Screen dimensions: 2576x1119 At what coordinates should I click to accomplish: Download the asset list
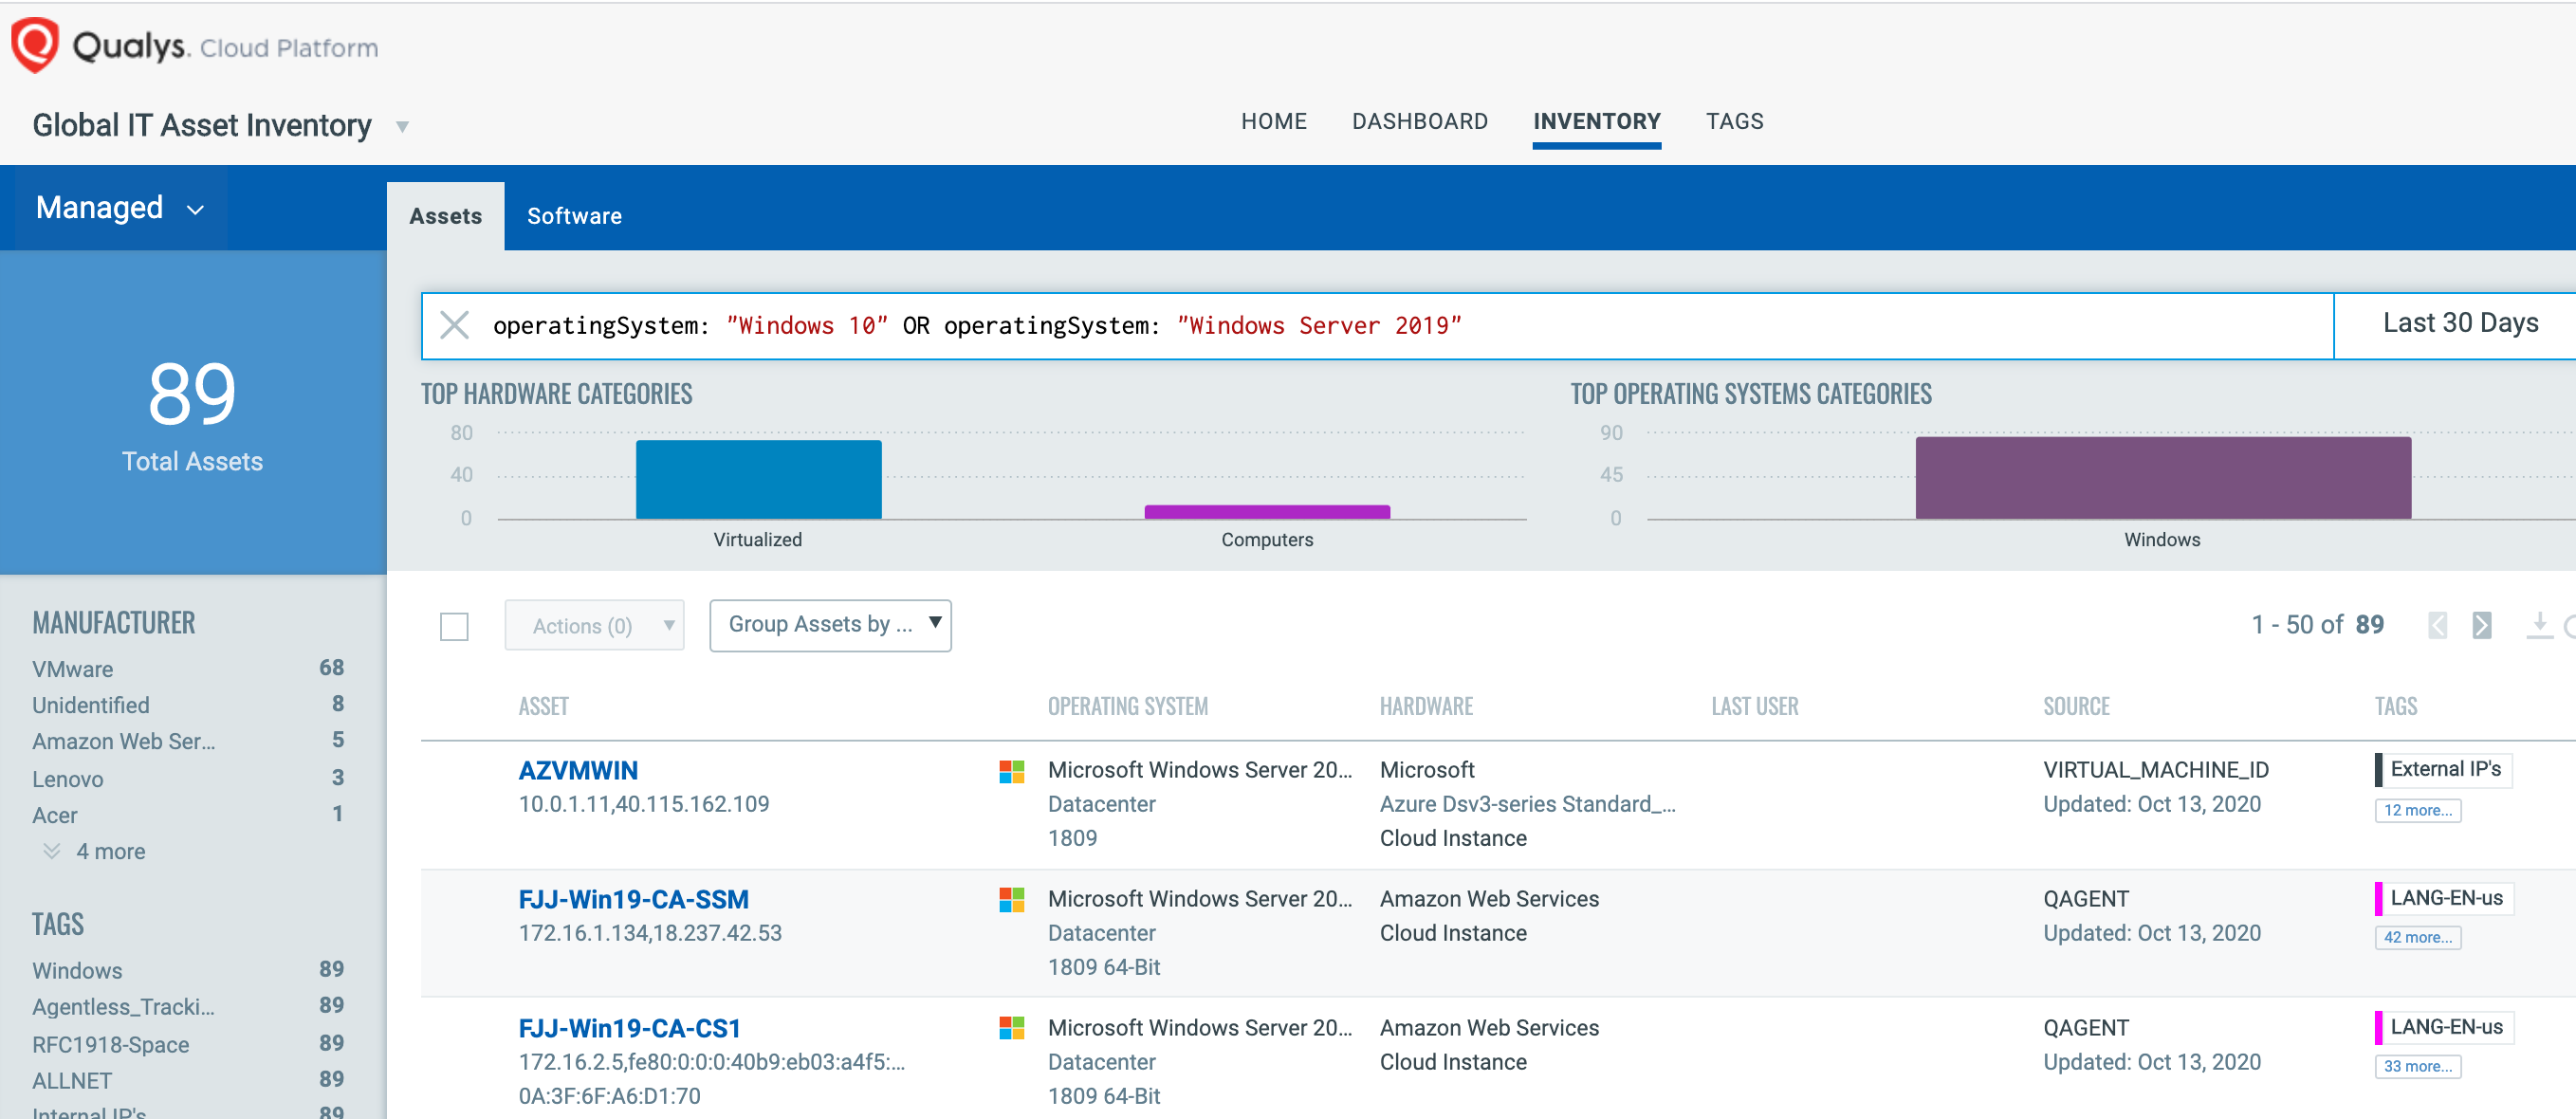[x=2539, y=625]
